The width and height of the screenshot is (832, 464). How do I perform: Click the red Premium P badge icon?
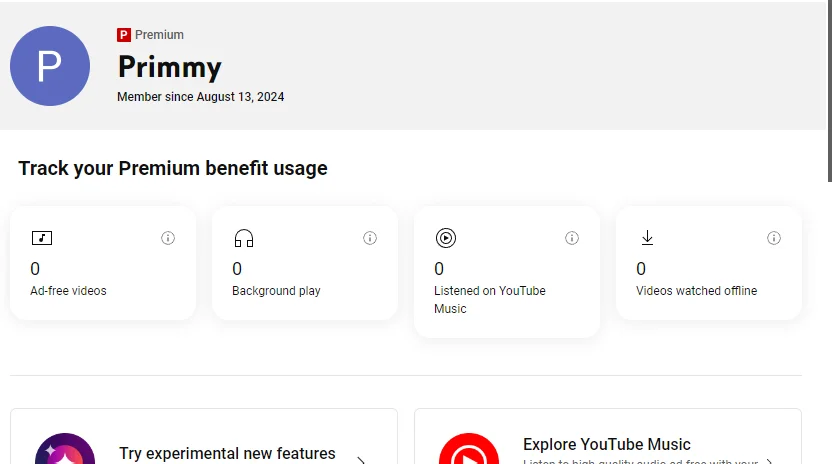click(x=124, y=35)
